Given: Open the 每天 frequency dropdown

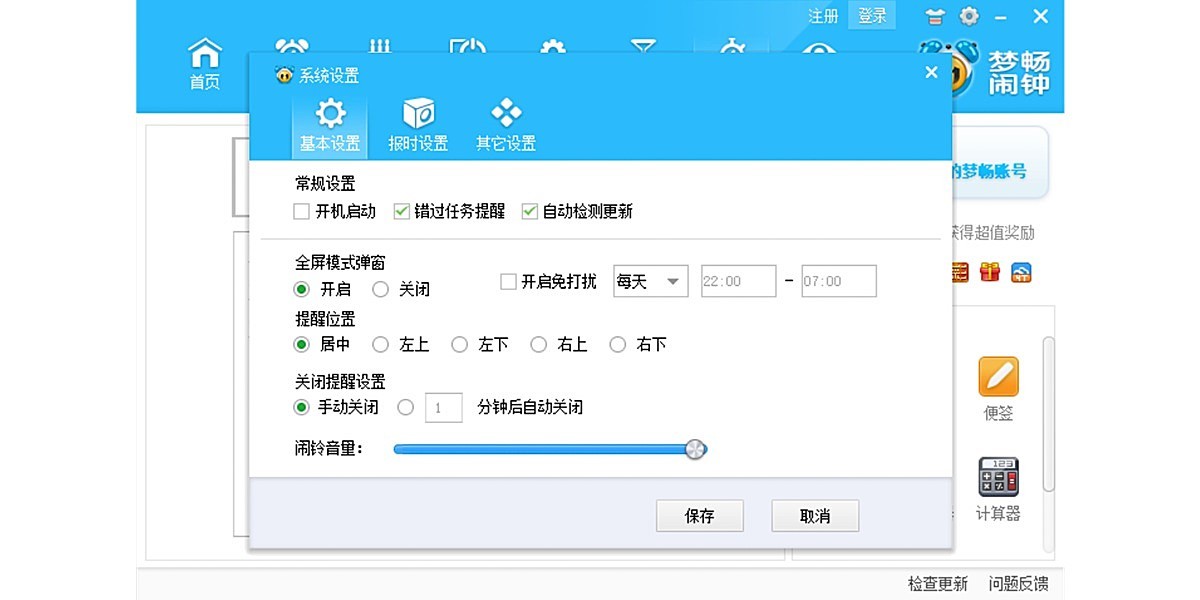Looking at the screenshot, I should pyautogui.click(x=650, y=281).
